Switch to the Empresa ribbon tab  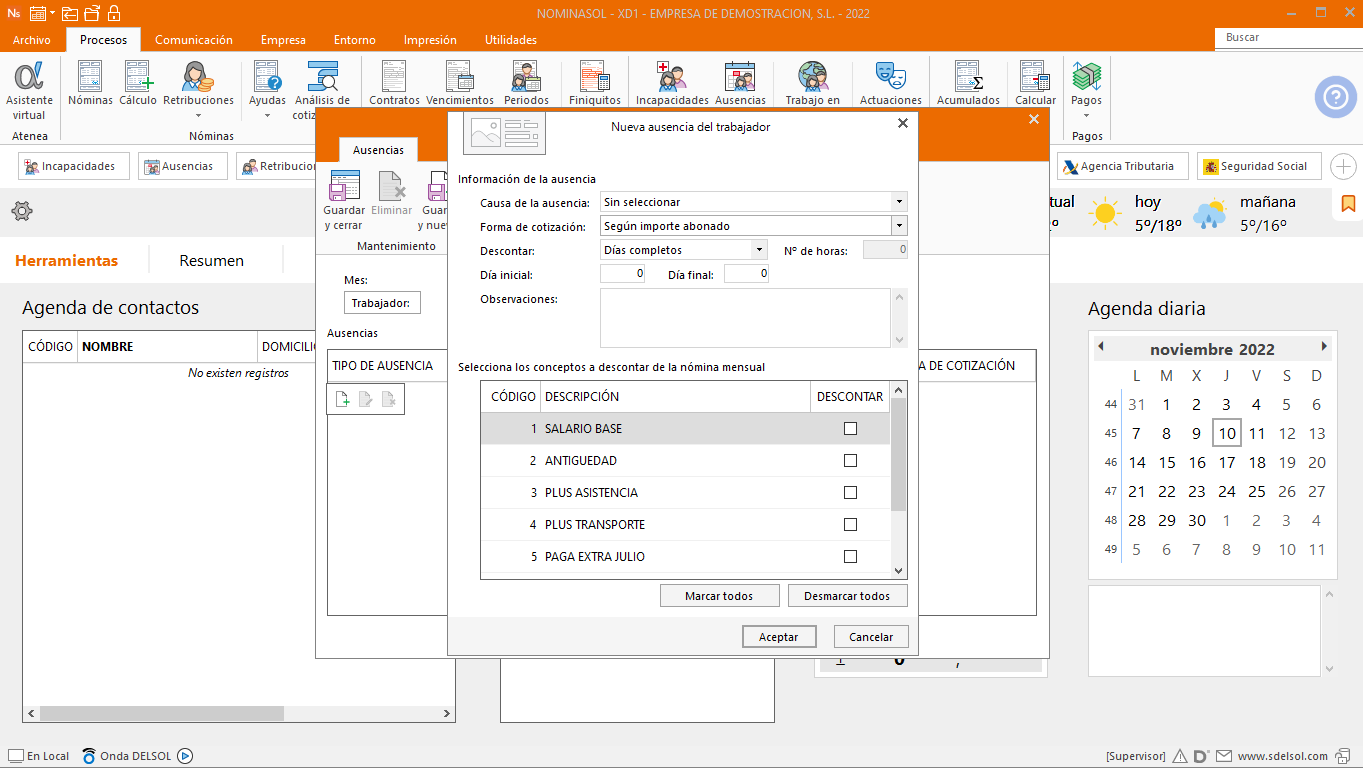(x=283, y=40)
